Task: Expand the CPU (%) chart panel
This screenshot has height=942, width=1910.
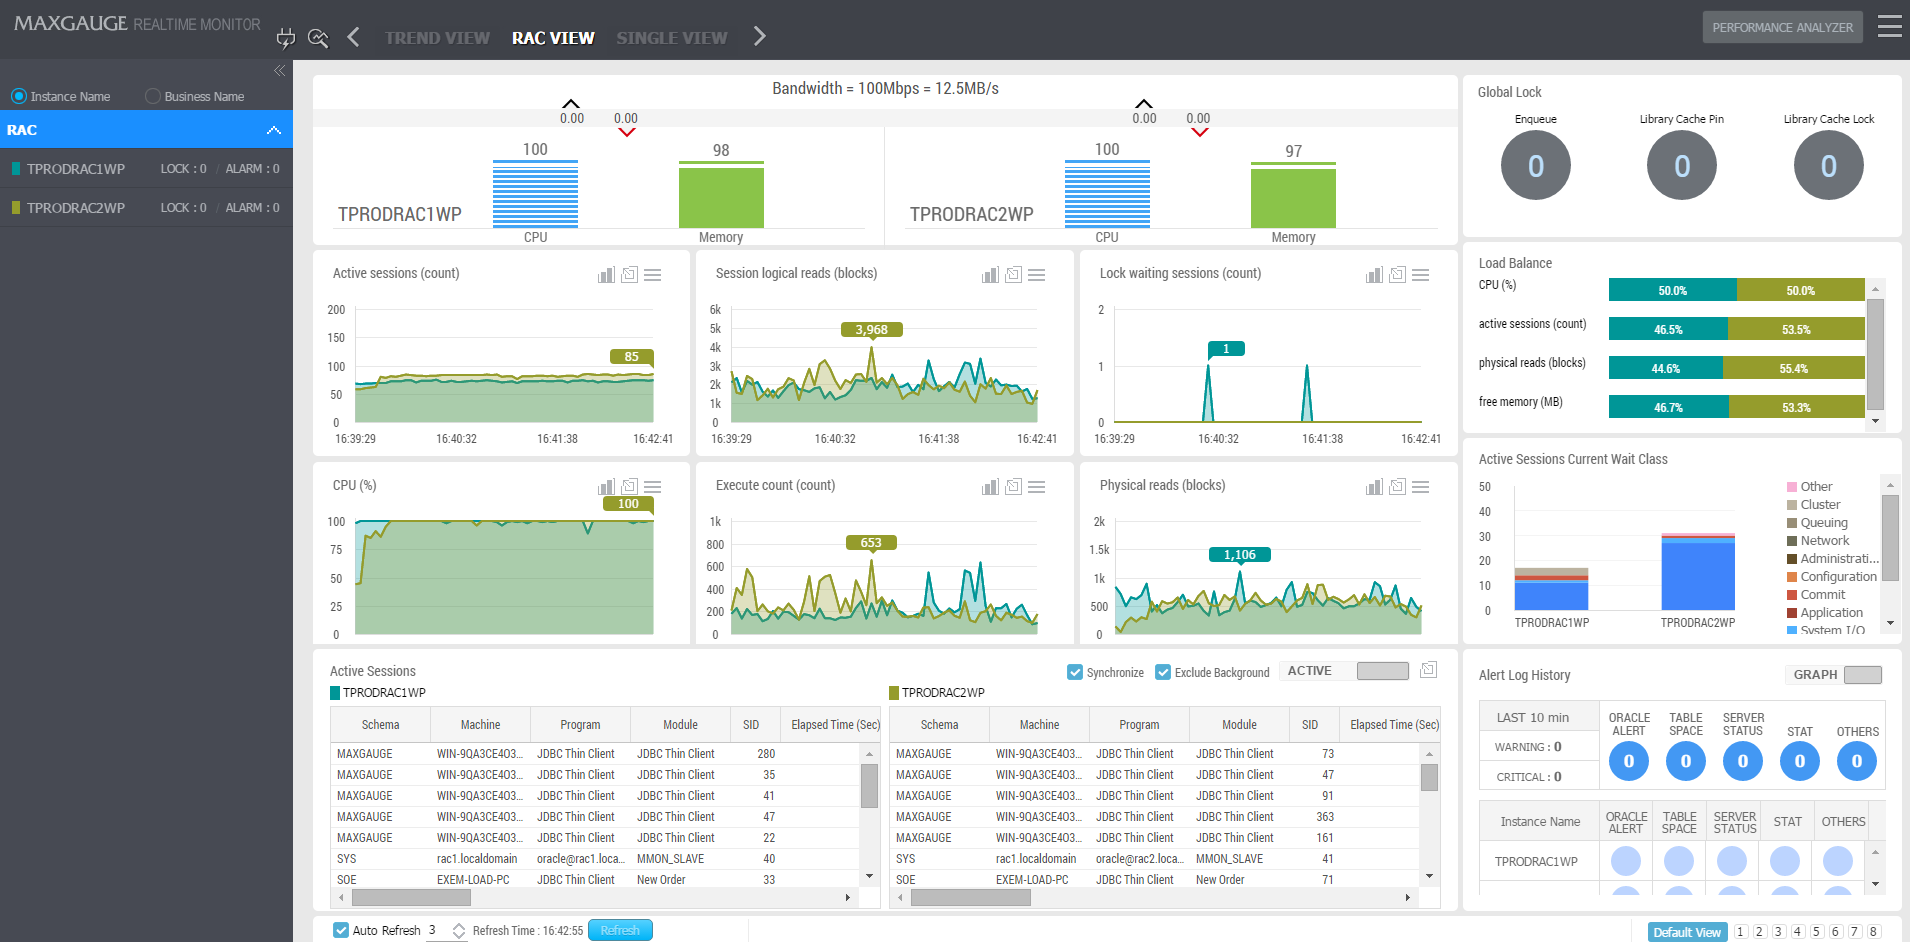Action: pos(629,486)
